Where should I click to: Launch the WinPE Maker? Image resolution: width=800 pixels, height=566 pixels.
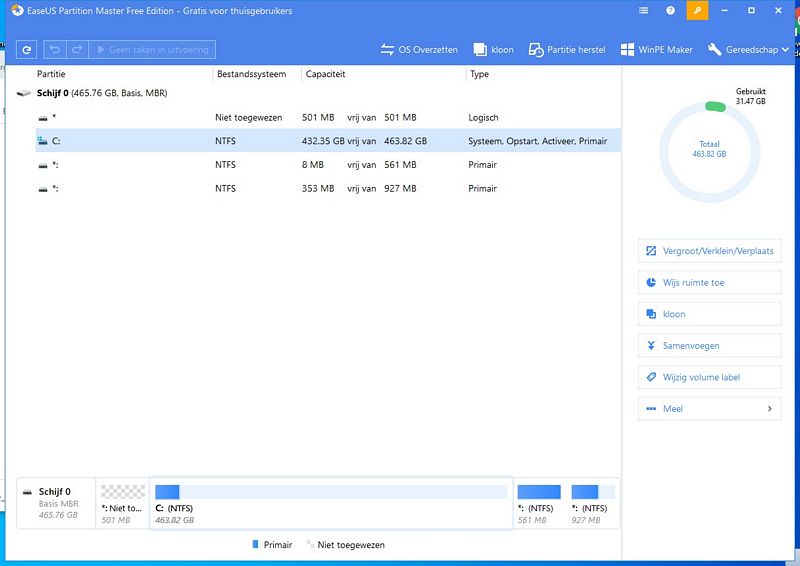657,50
